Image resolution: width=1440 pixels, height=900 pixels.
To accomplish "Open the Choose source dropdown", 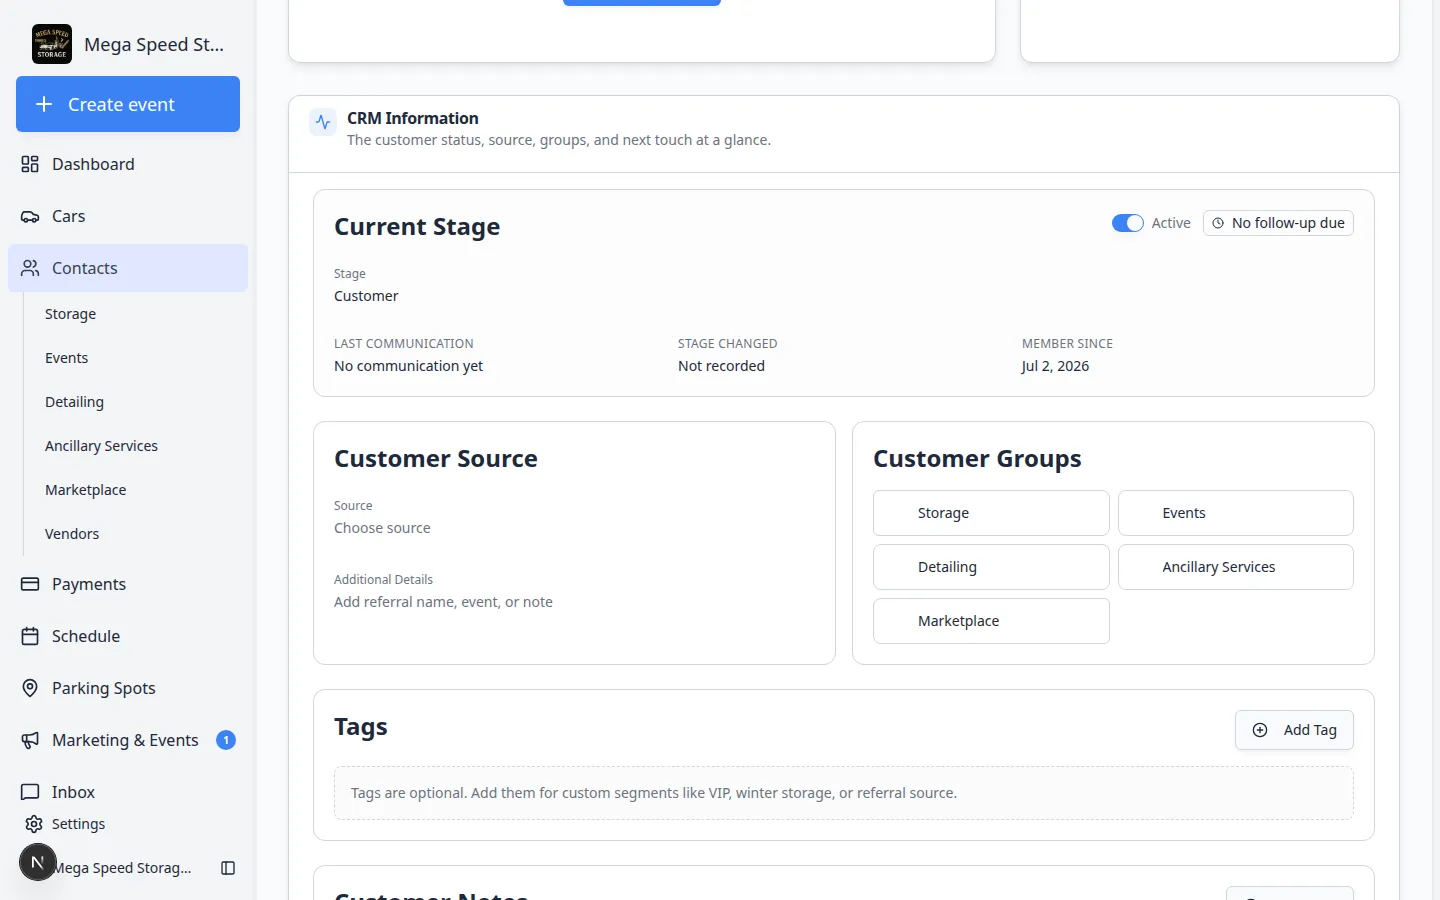I will [x=382, y=528].
